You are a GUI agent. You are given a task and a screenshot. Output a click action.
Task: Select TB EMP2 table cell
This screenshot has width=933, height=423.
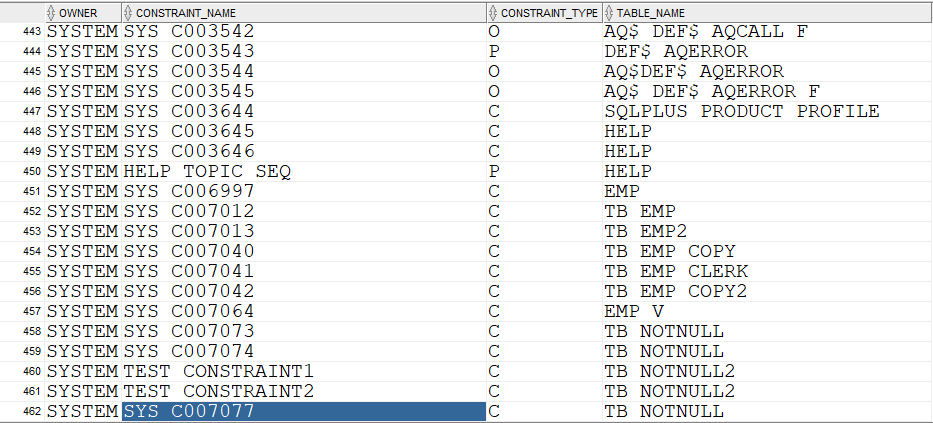pos(768,231)
